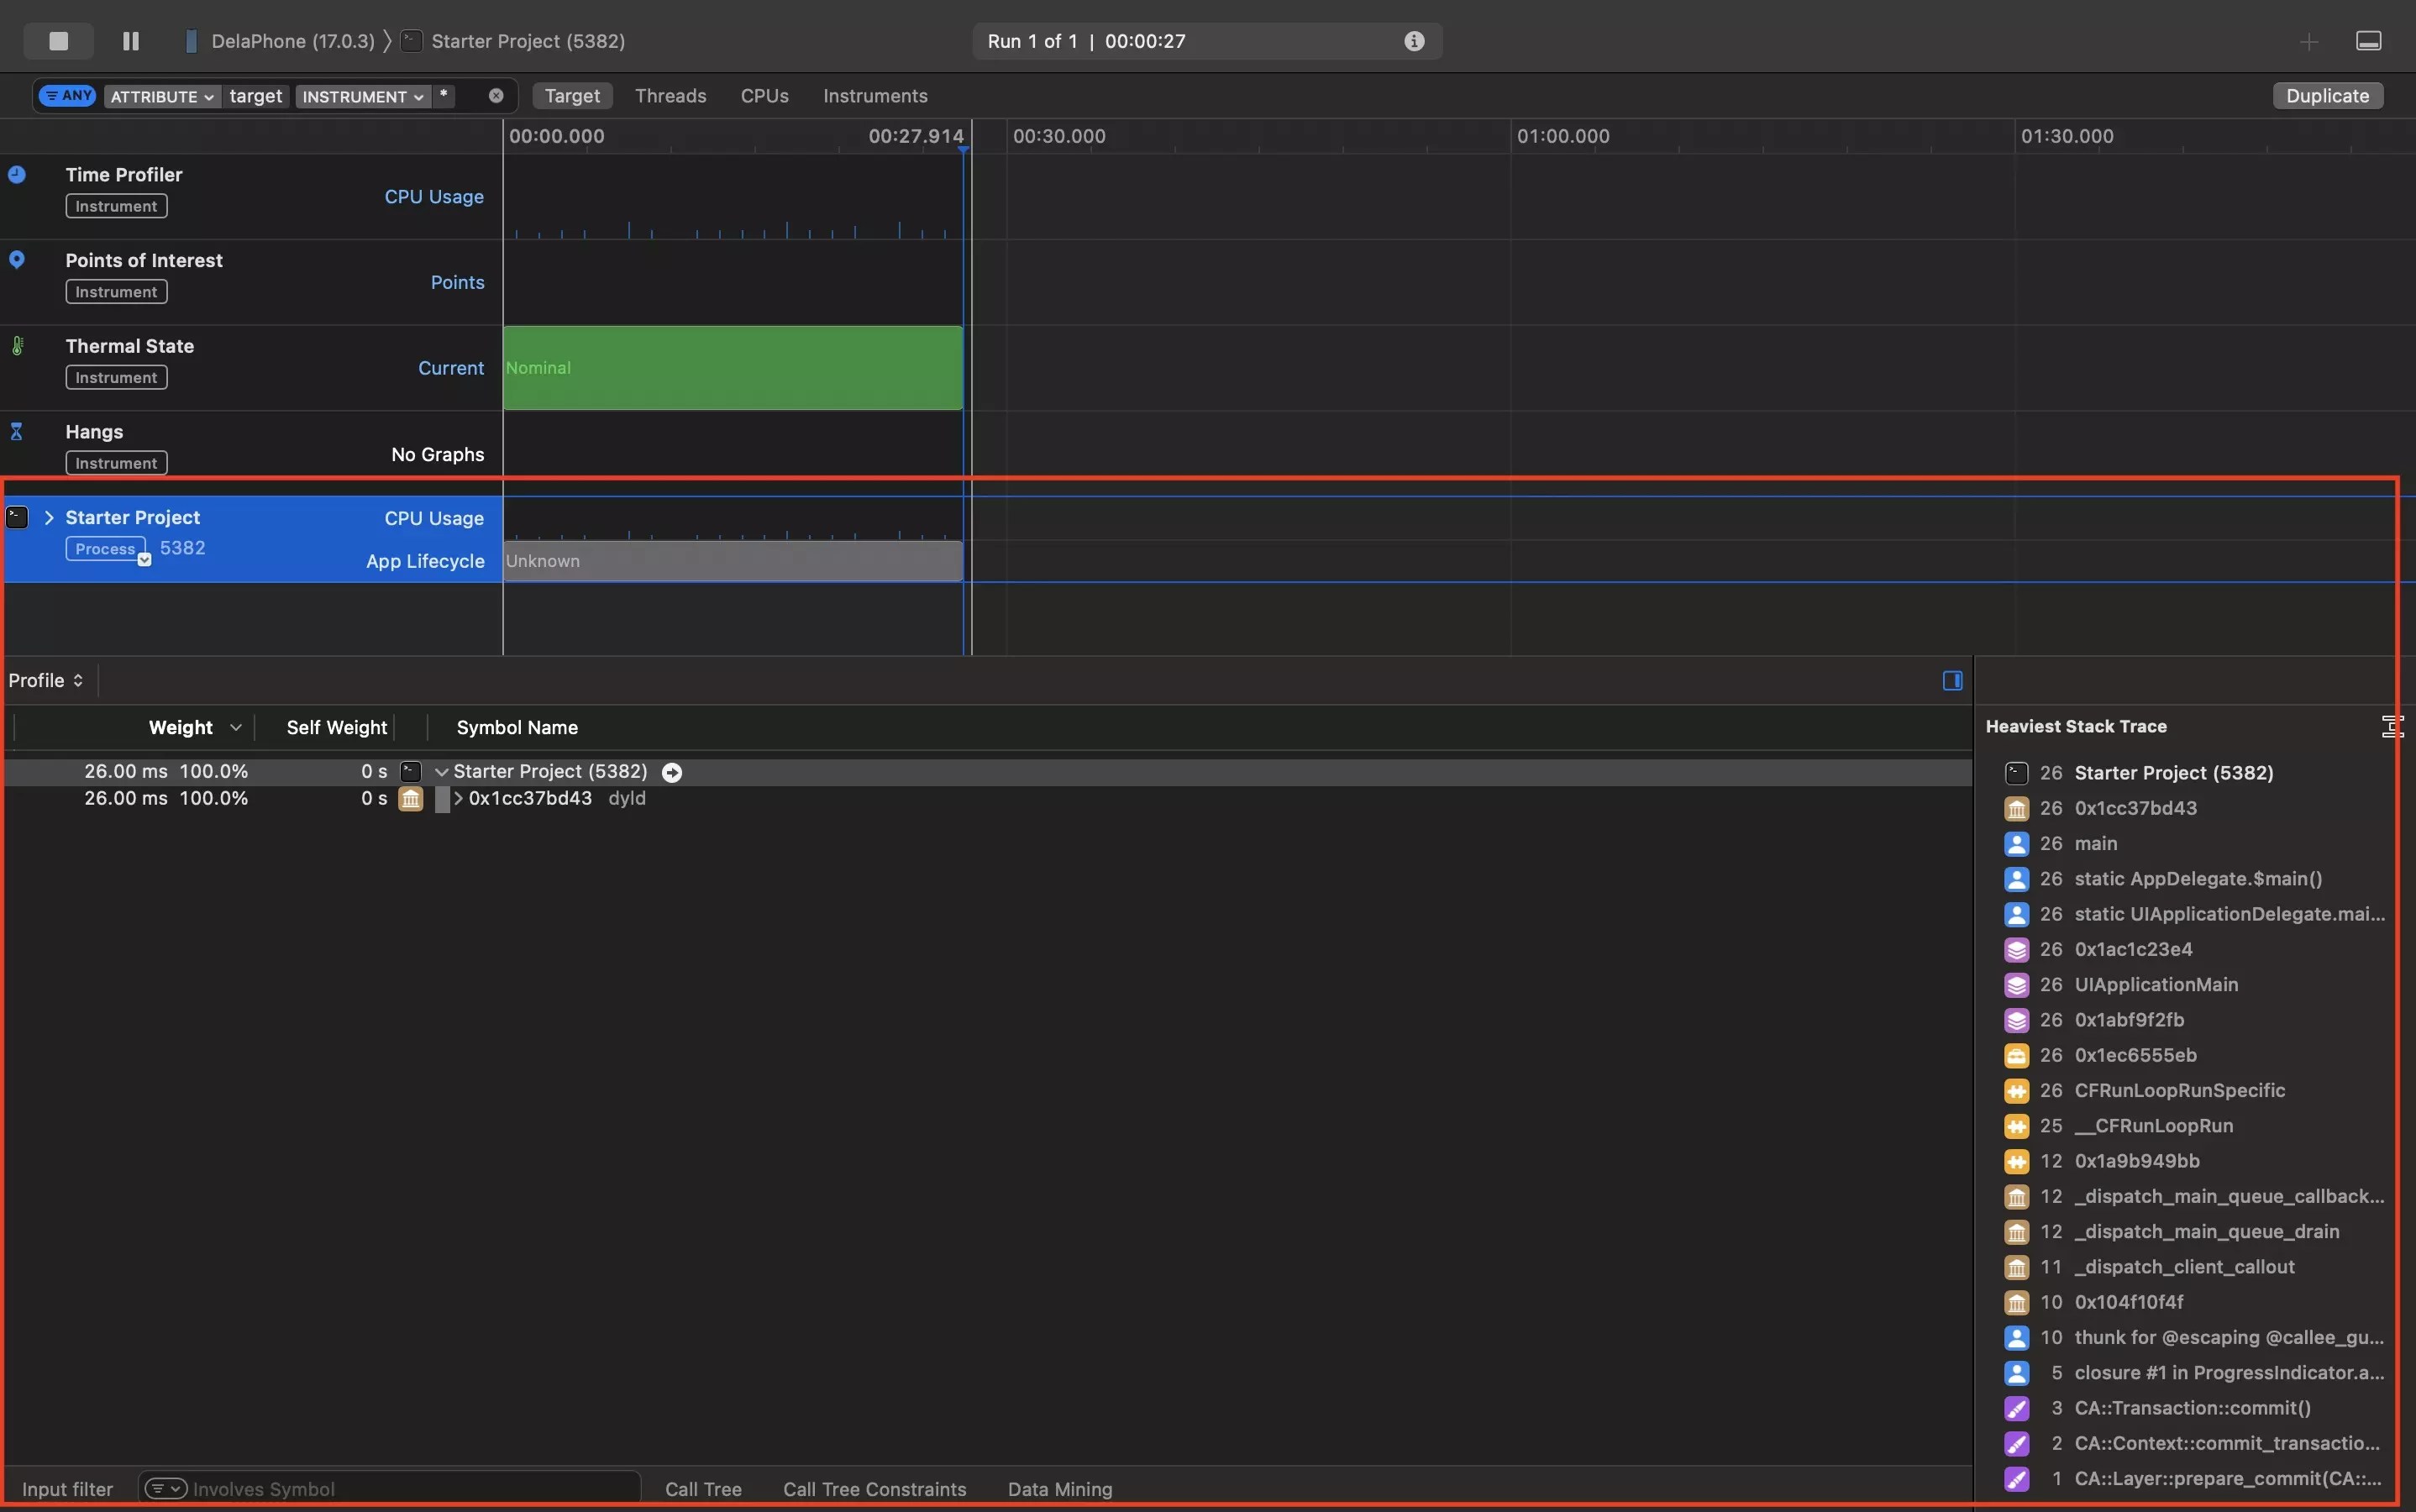Pause the trace recording
Screen dimensions: 2416x1512
tap(129, 41)
